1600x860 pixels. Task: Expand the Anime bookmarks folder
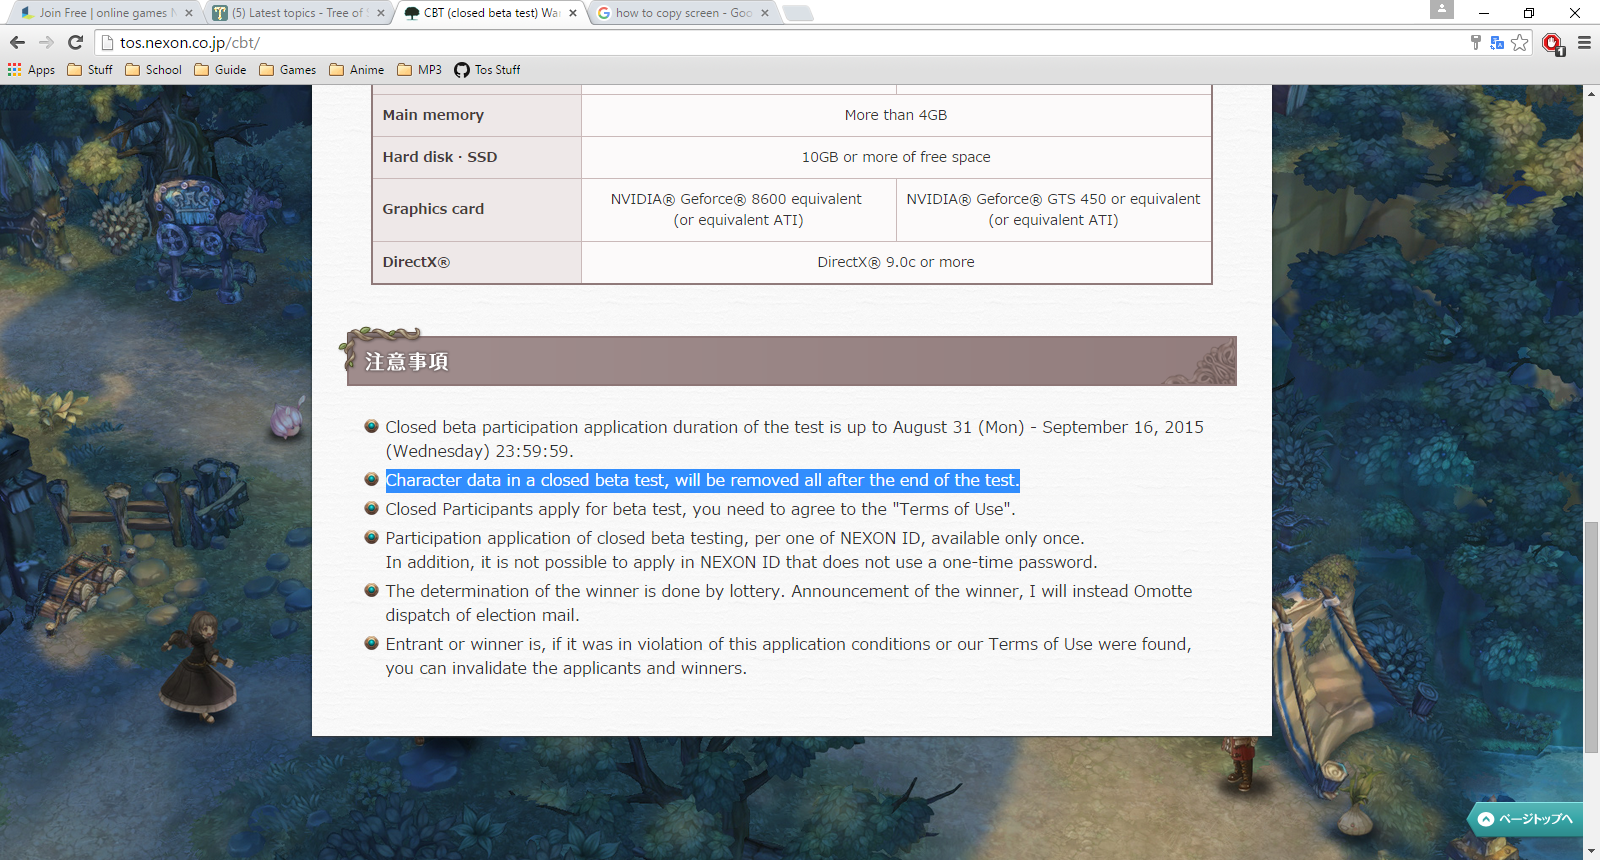[x=356, y=70]
